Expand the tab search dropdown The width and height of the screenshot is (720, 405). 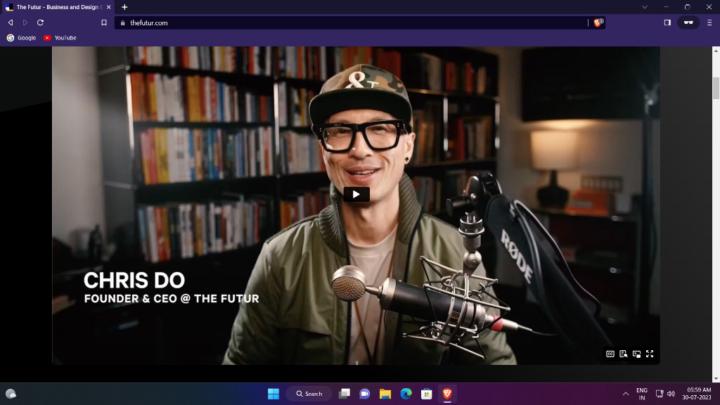645,7
